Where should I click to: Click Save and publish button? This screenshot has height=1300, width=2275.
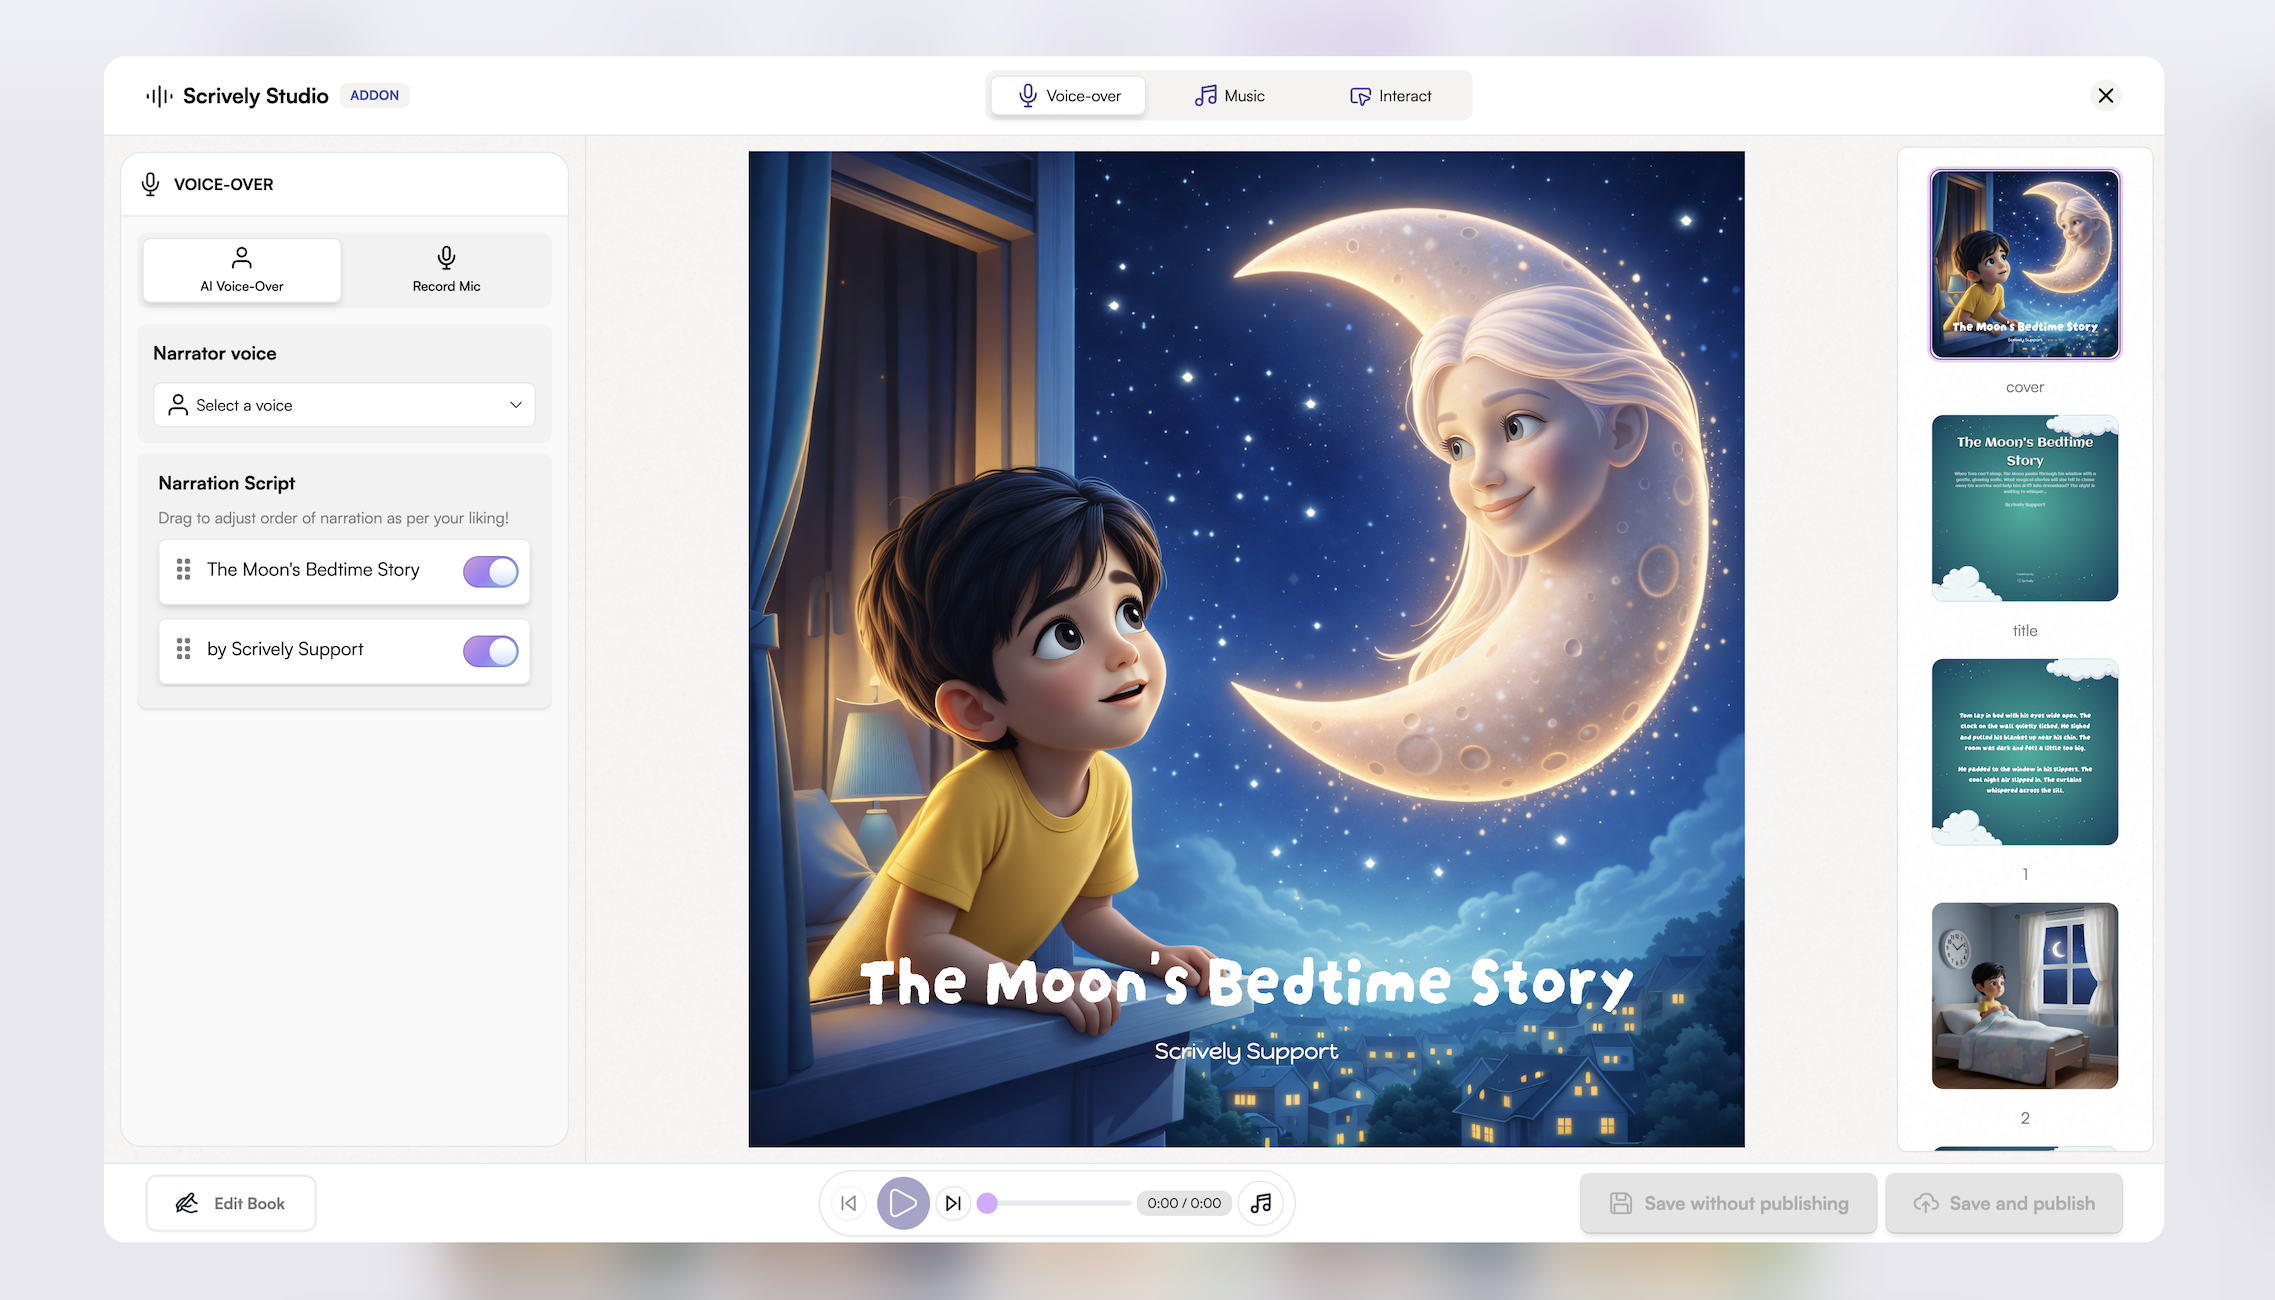tap(2004, 1203)
